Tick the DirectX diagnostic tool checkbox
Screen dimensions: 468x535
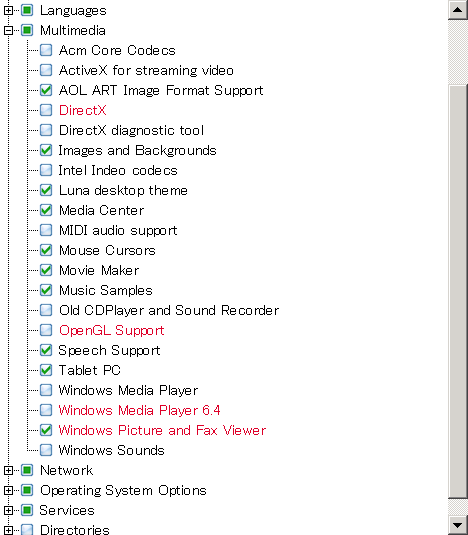[x=46, y=130]
